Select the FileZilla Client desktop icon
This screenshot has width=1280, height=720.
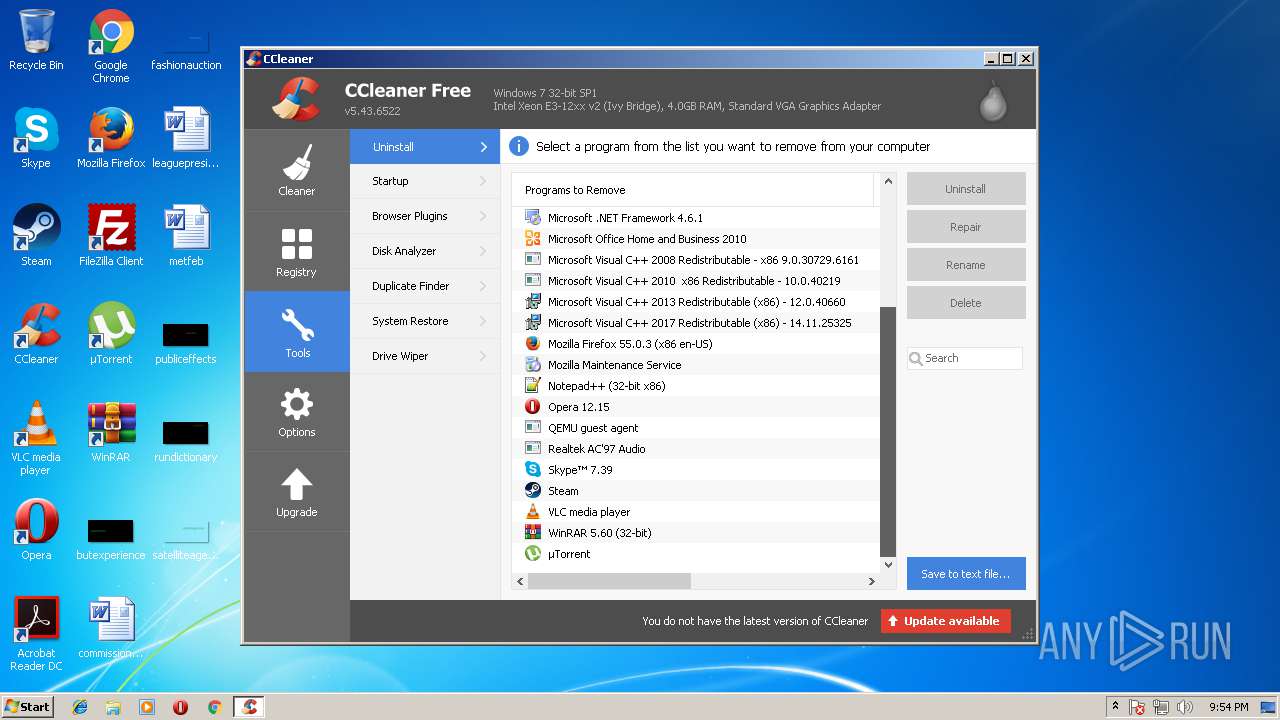[111, 236]
